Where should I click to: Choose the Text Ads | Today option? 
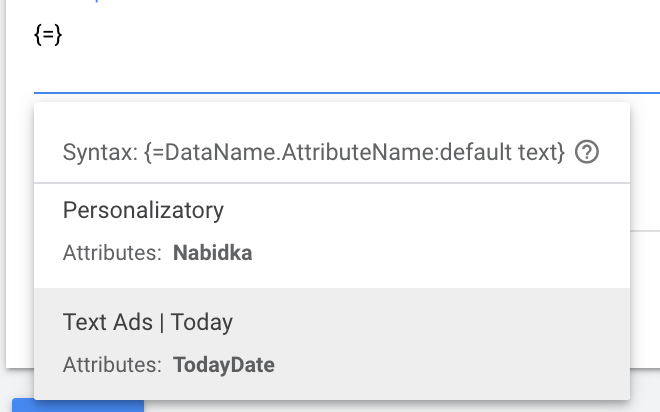click(x=148, y=322)
